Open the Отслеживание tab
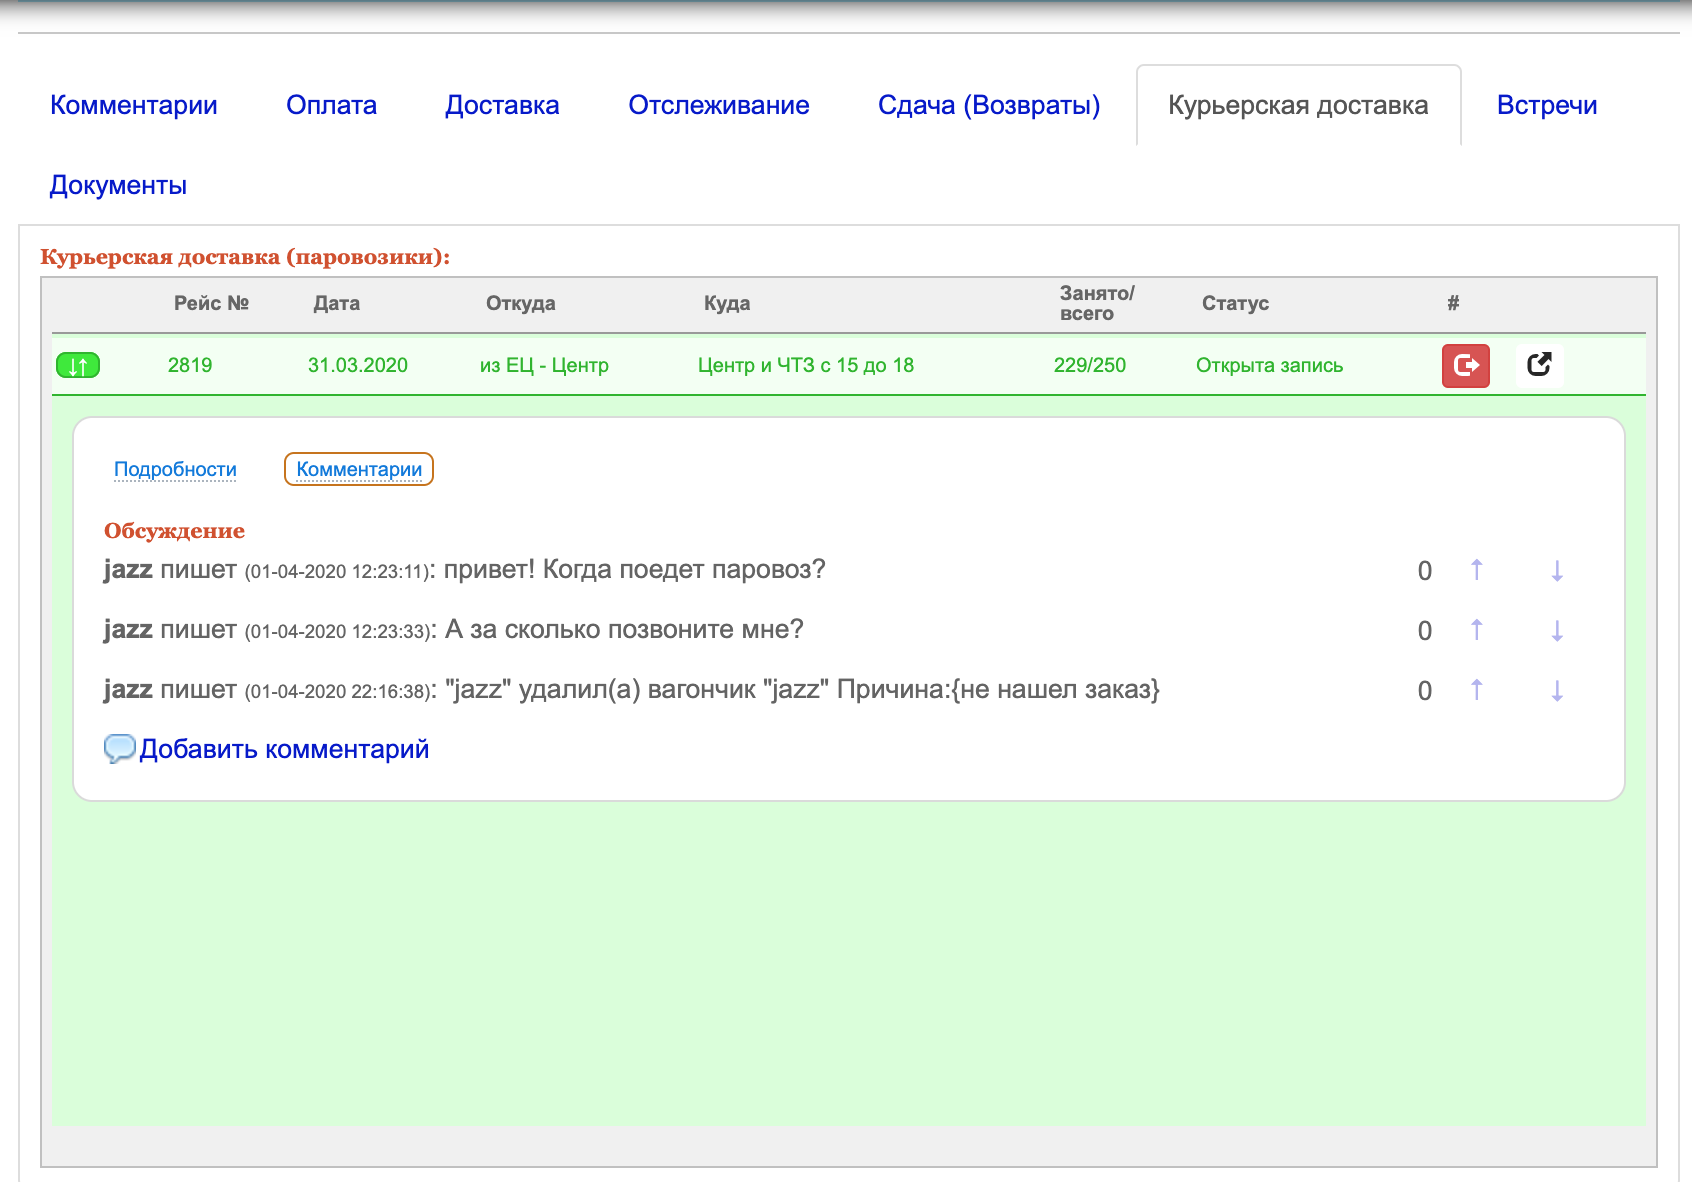Viewport: 1692px width, 1182px height. pos(719,105)
